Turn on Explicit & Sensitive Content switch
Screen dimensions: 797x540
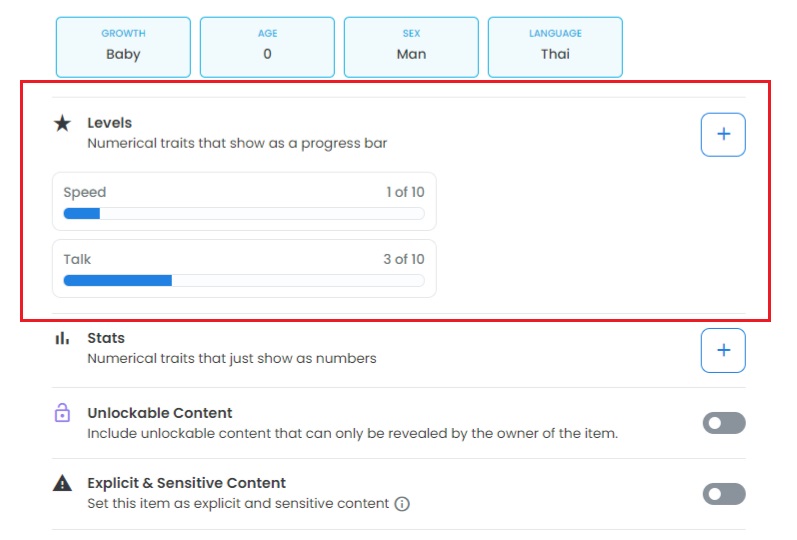[724, 494]
